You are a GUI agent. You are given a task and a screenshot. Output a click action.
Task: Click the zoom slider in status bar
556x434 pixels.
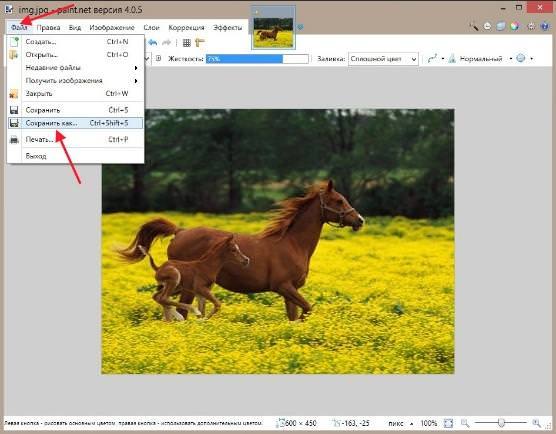click(x=501, y=423)
